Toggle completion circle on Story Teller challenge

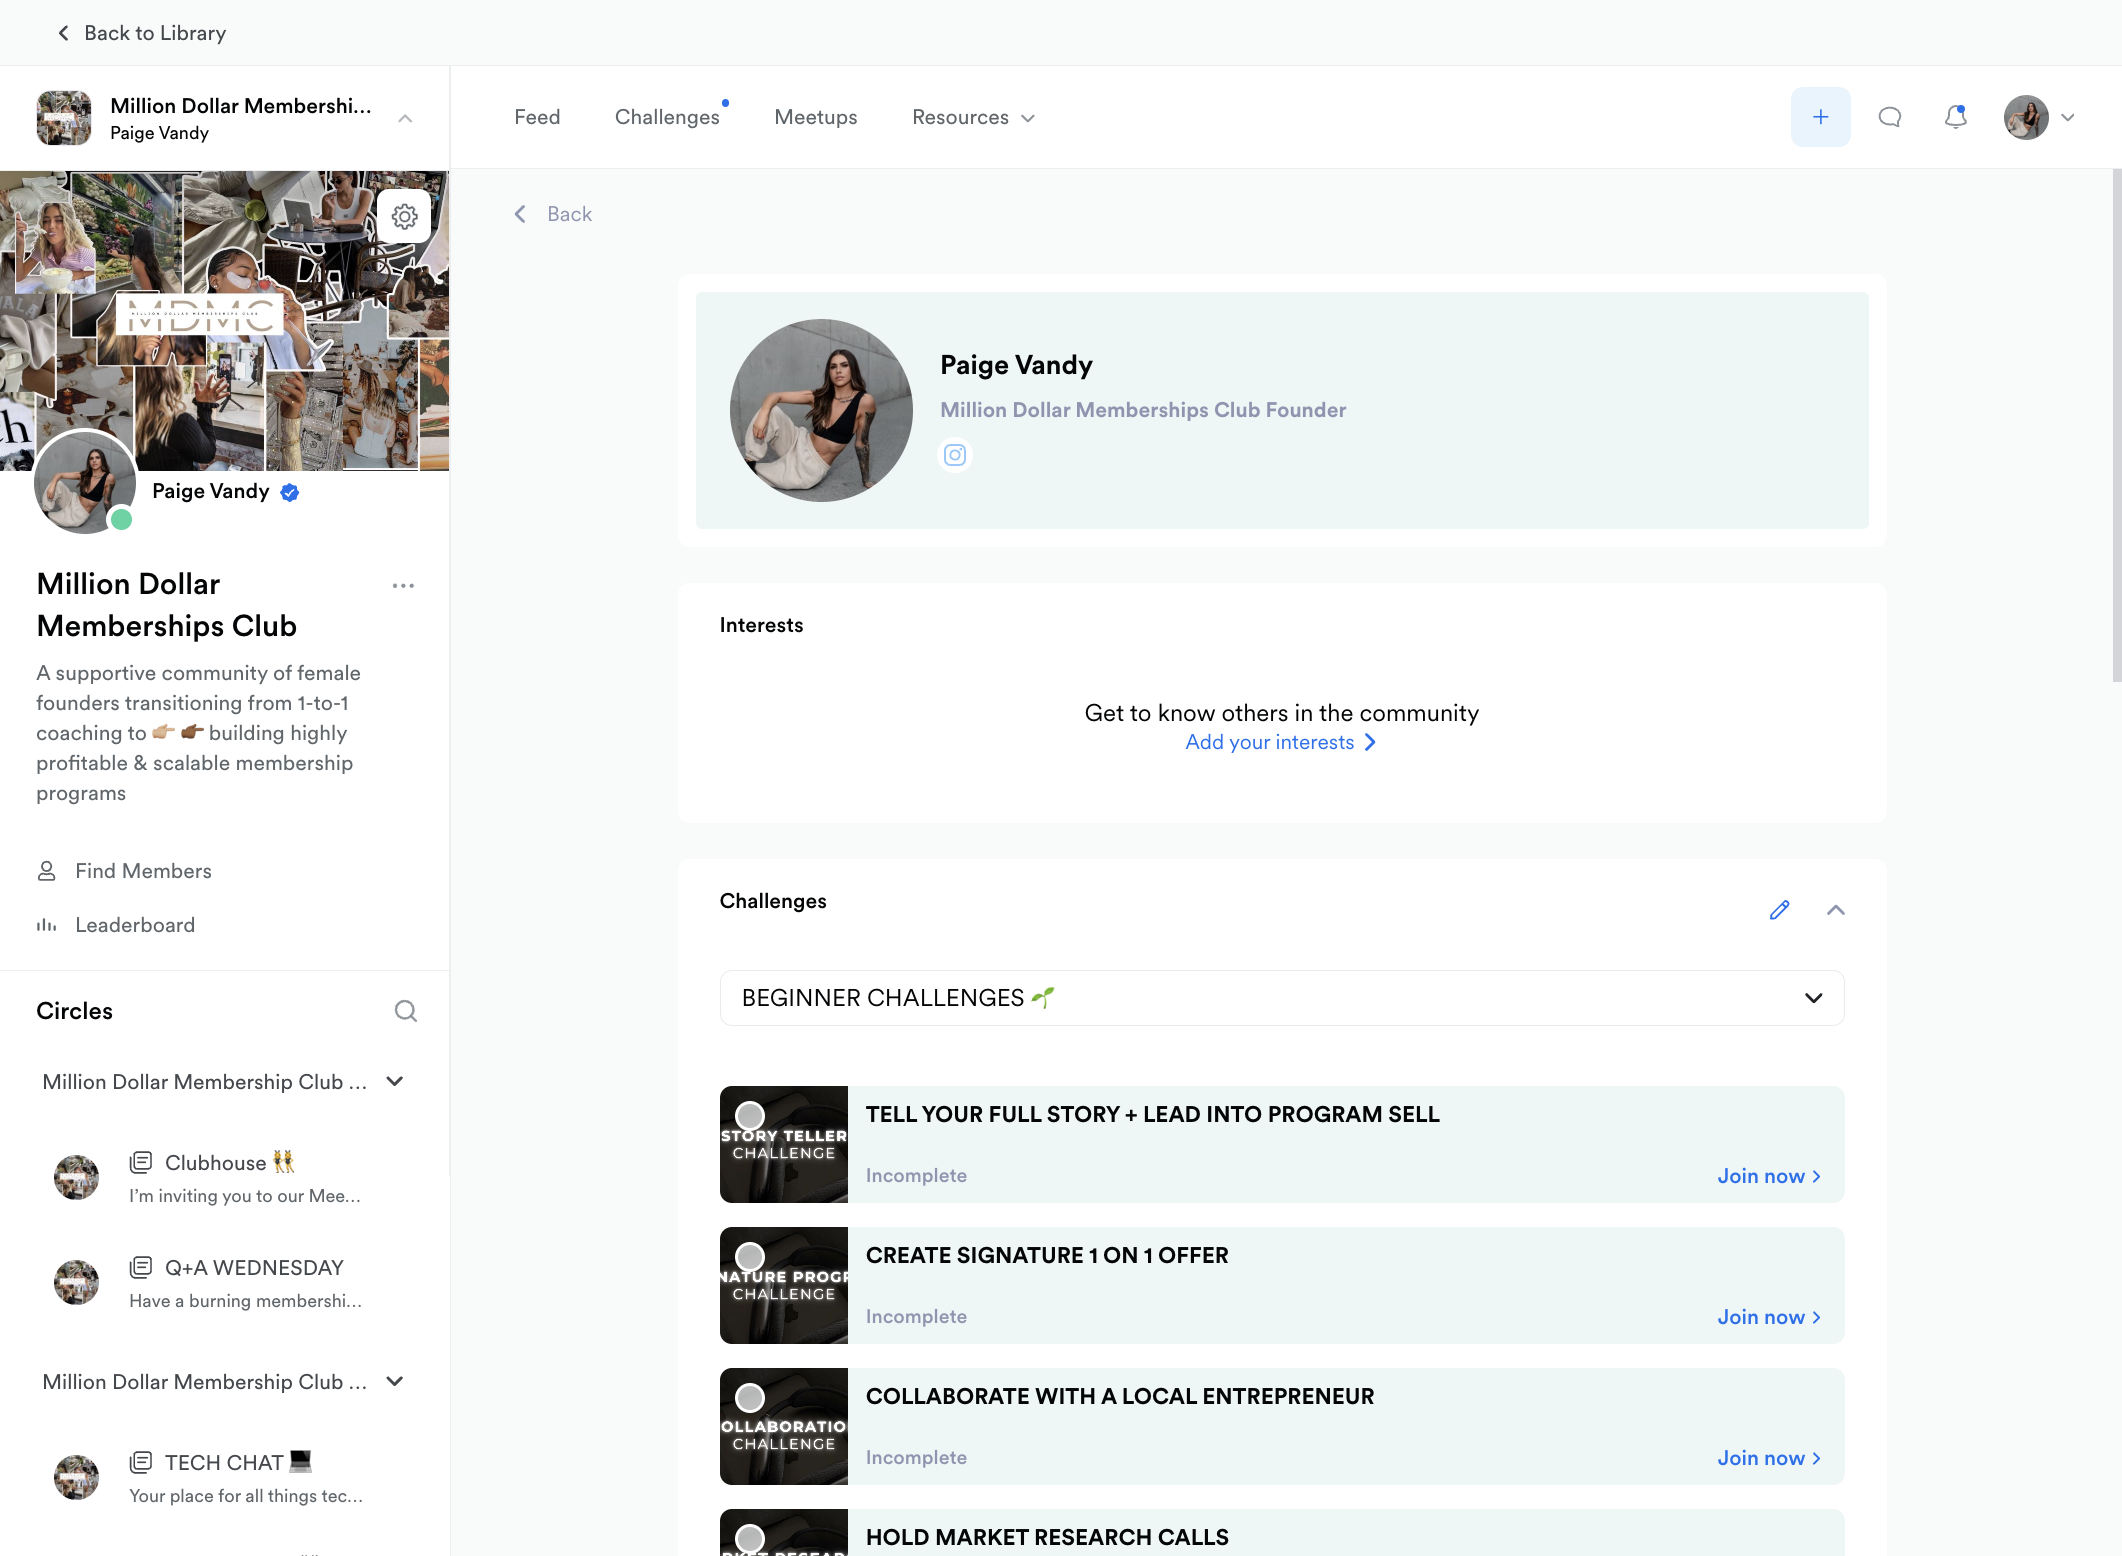pyautogui.click(x=750, y=1115)
